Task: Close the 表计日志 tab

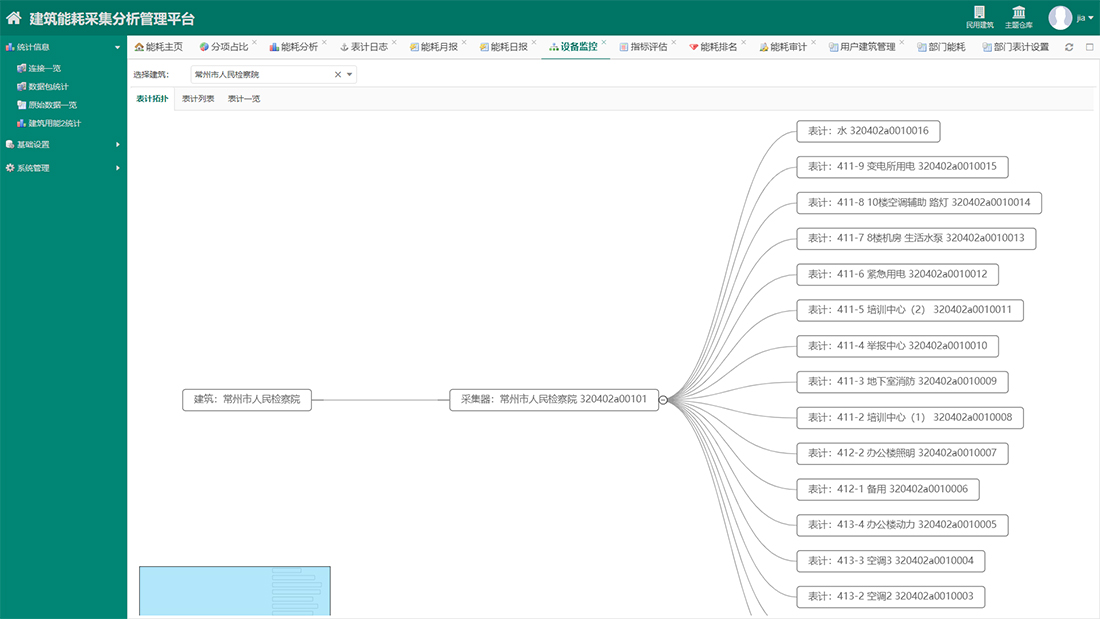Action: point(394,42)
